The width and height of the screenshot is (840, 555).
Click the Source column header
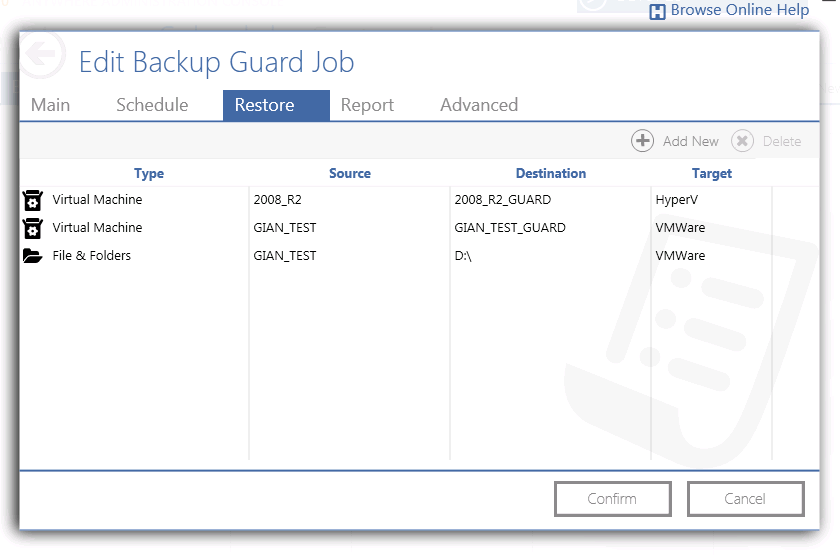coord(350,174)
